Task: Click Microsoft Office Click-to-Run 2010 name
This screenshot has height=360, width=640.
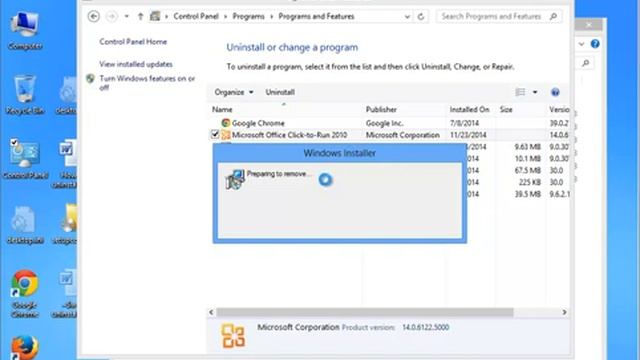Action: point(289,135)
